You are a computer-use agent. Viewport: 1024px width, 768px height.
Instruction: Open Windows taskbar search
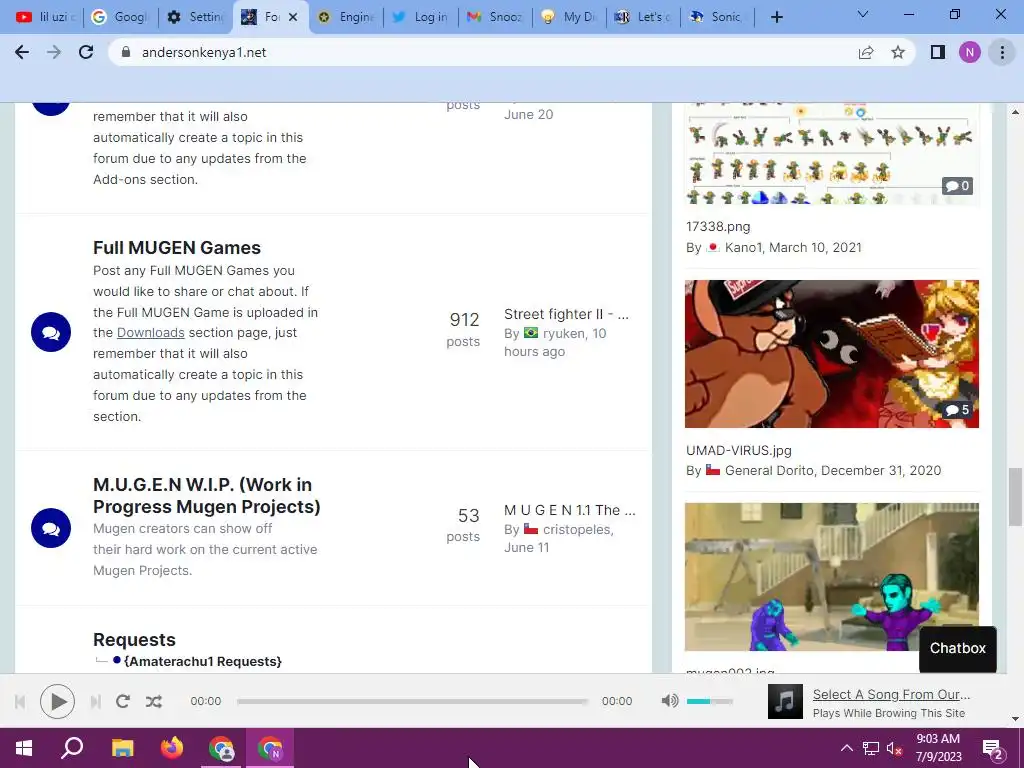tap(72, 748)
